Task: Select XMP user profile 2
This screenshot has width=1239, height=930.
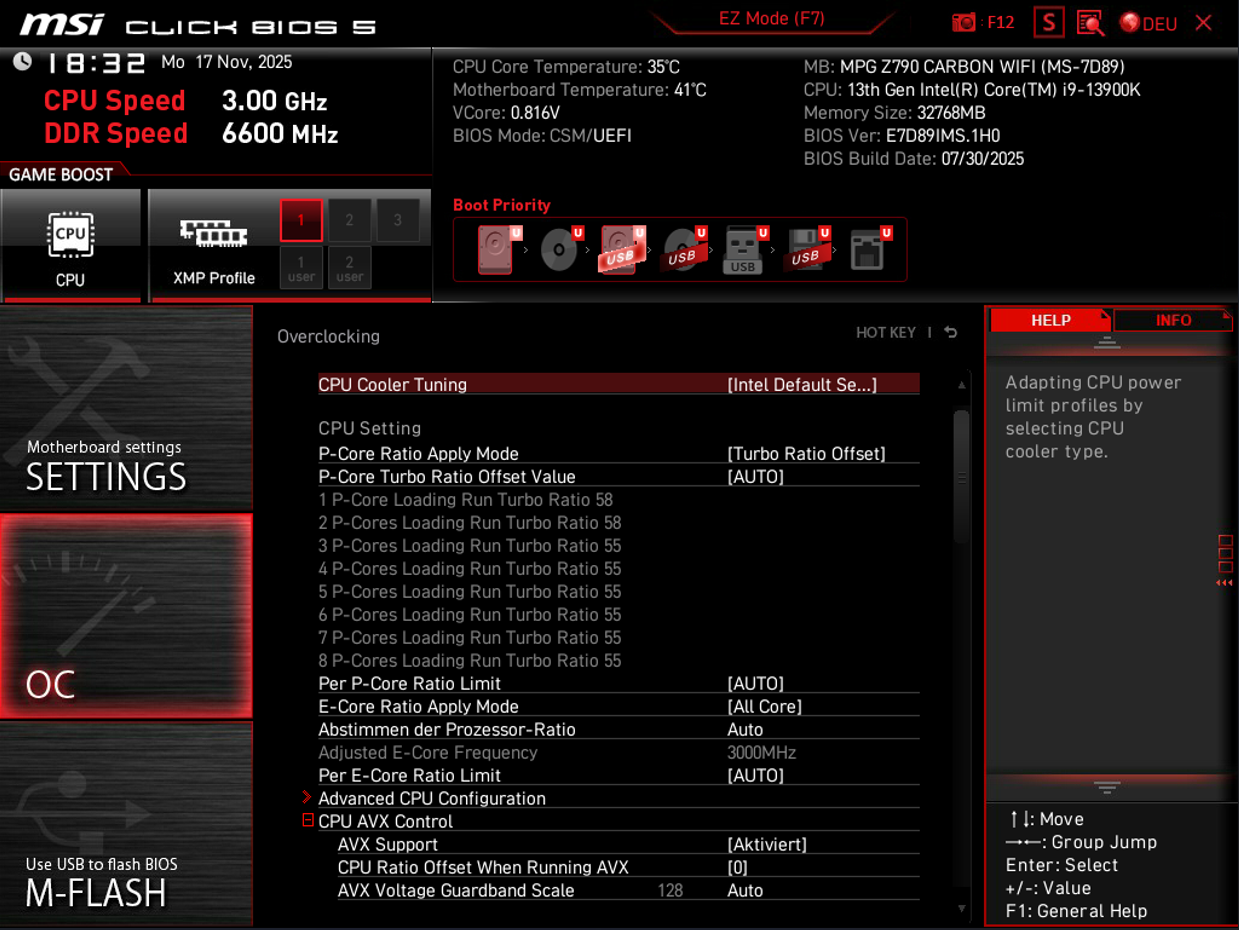Action: [x=349, y=268]
